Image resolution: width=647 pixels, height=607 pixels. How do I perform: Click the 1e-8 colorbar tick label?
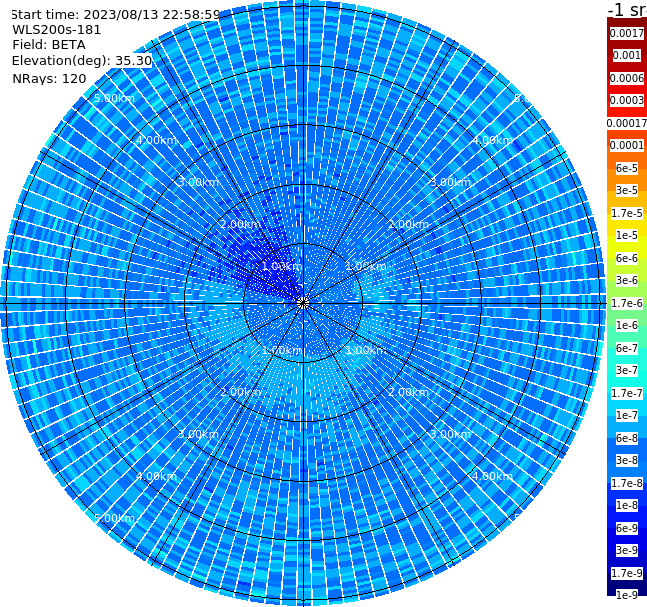[x=626, y=505]
